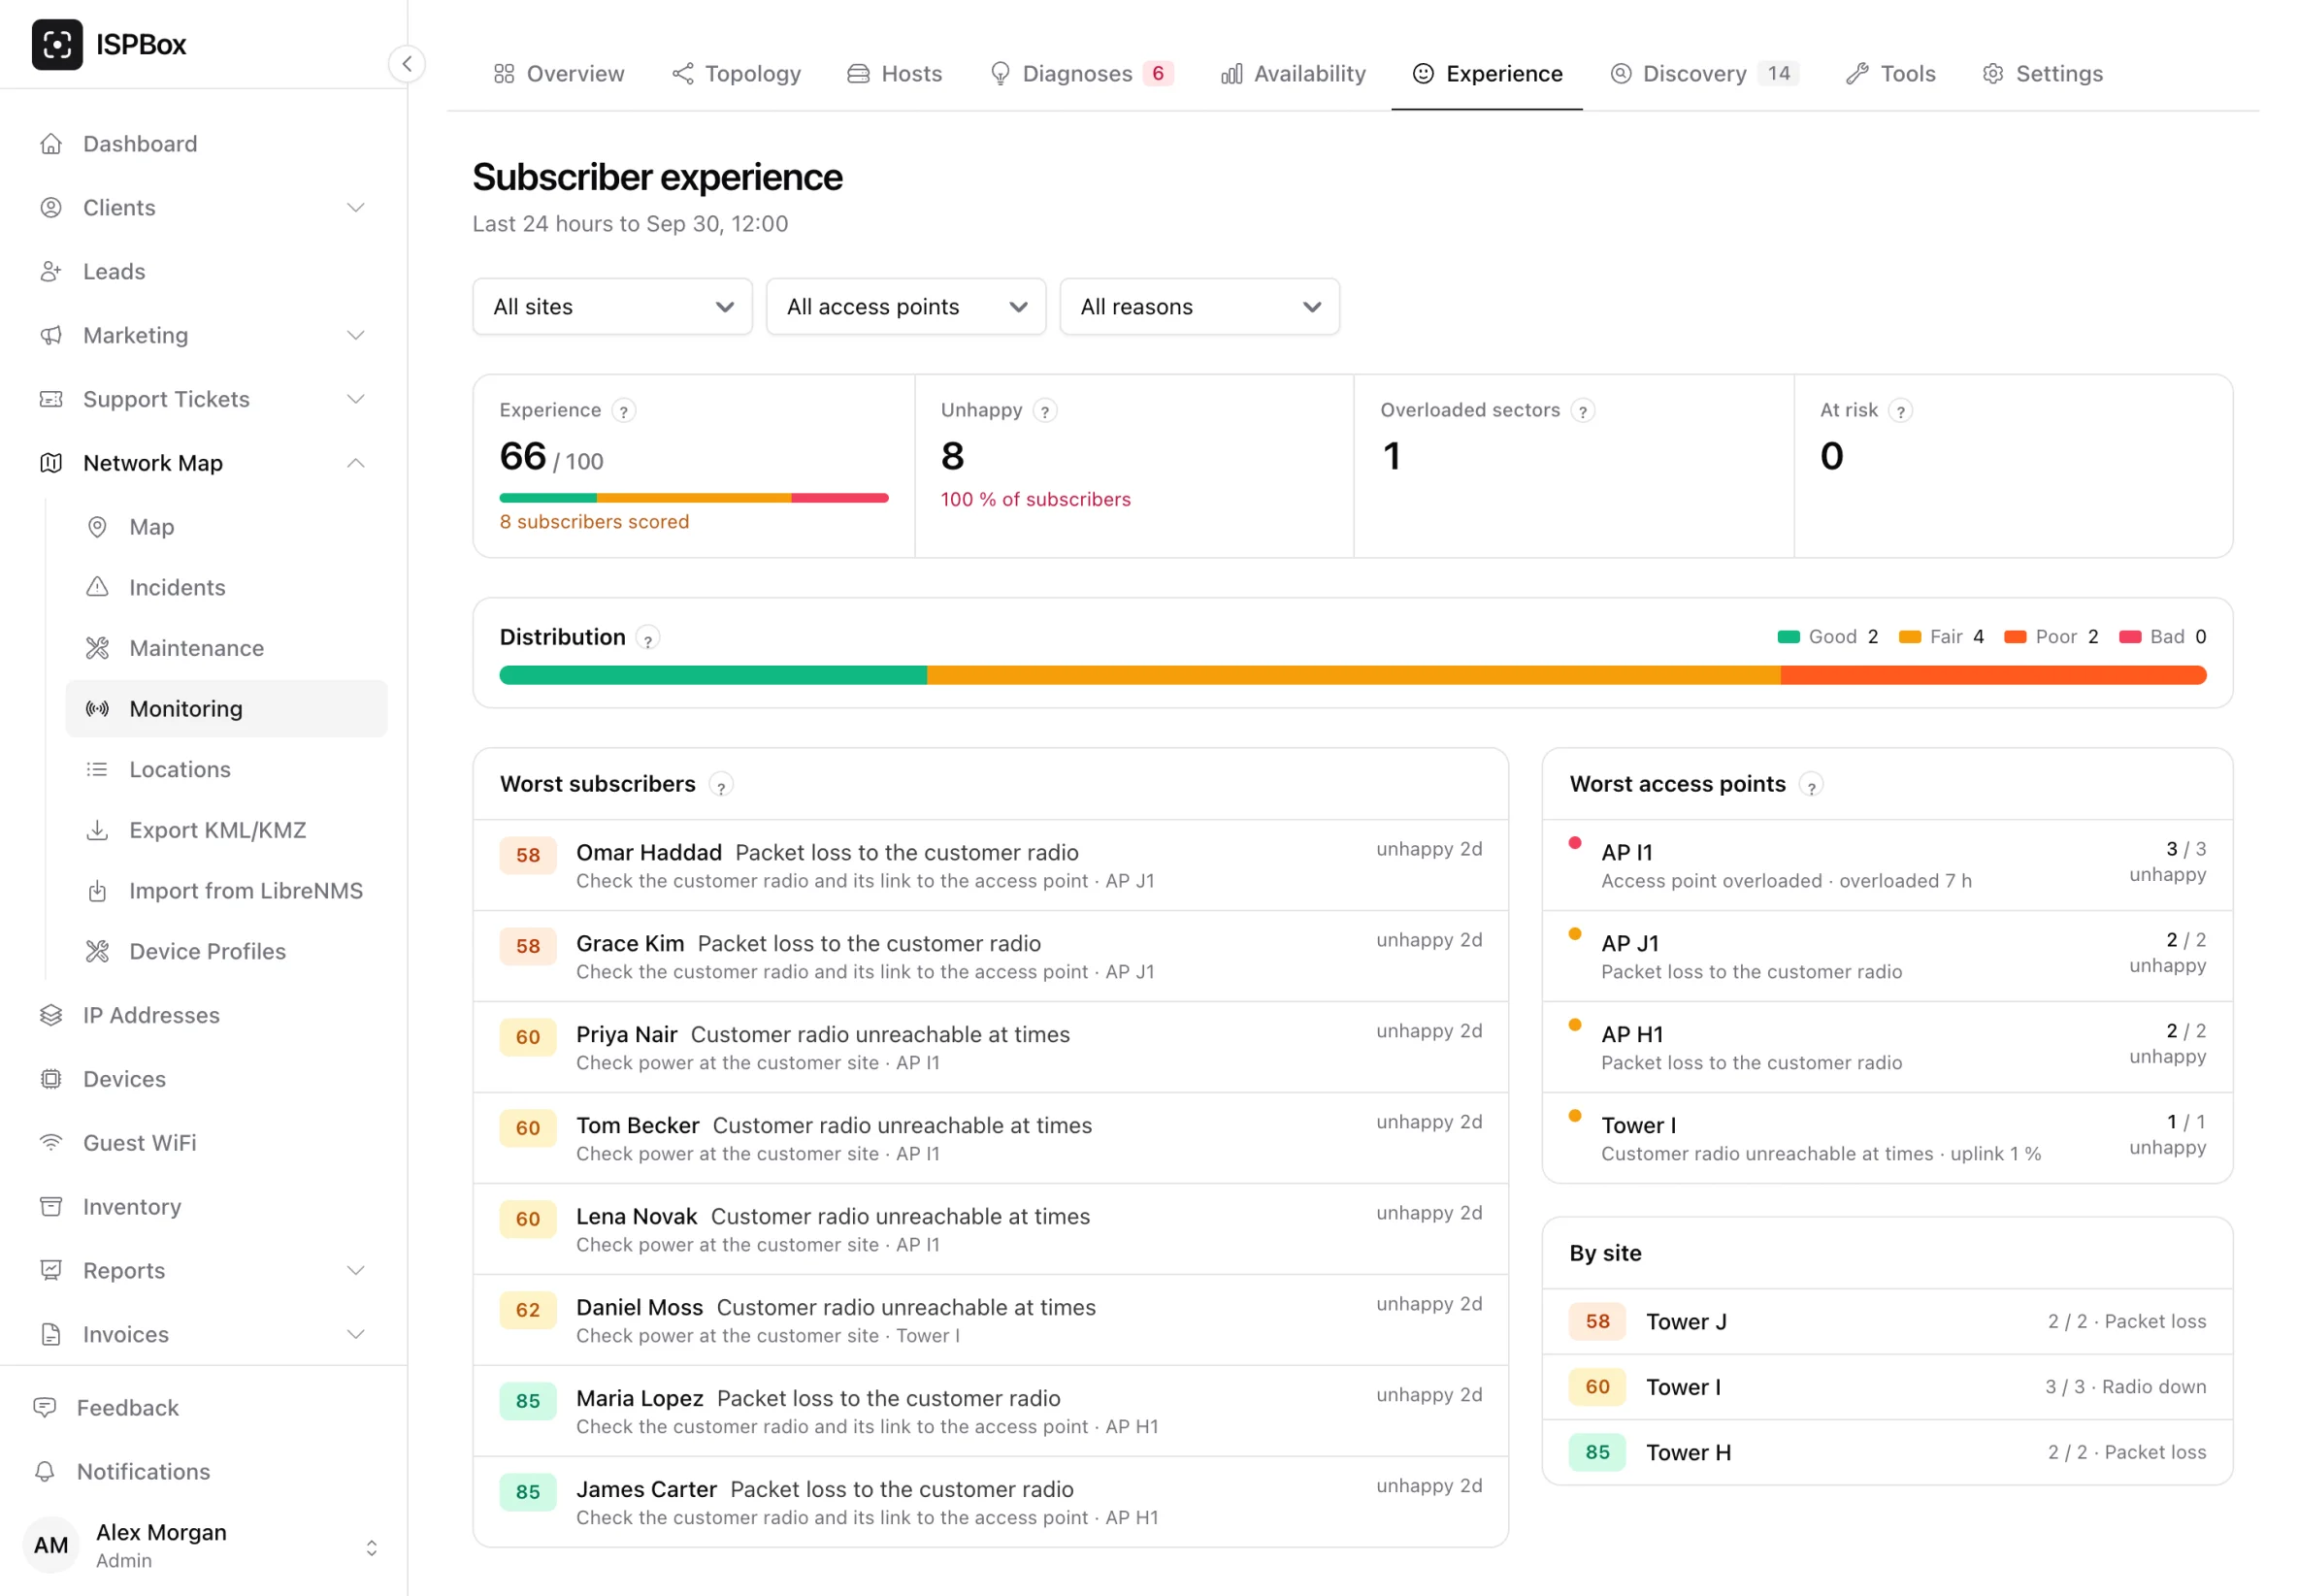Click the 8 subscribers scored text
Viewport: 2298px width, 1596px height.
point(594,522)
